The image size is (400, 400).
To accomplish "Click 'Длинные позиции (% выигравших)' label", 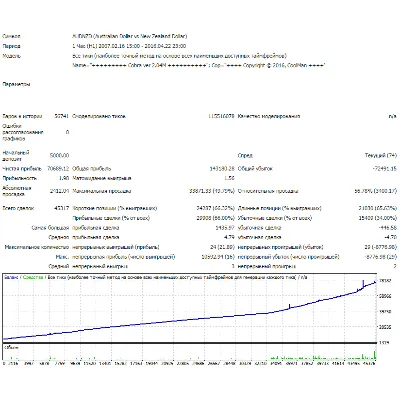I will point(279,208).
